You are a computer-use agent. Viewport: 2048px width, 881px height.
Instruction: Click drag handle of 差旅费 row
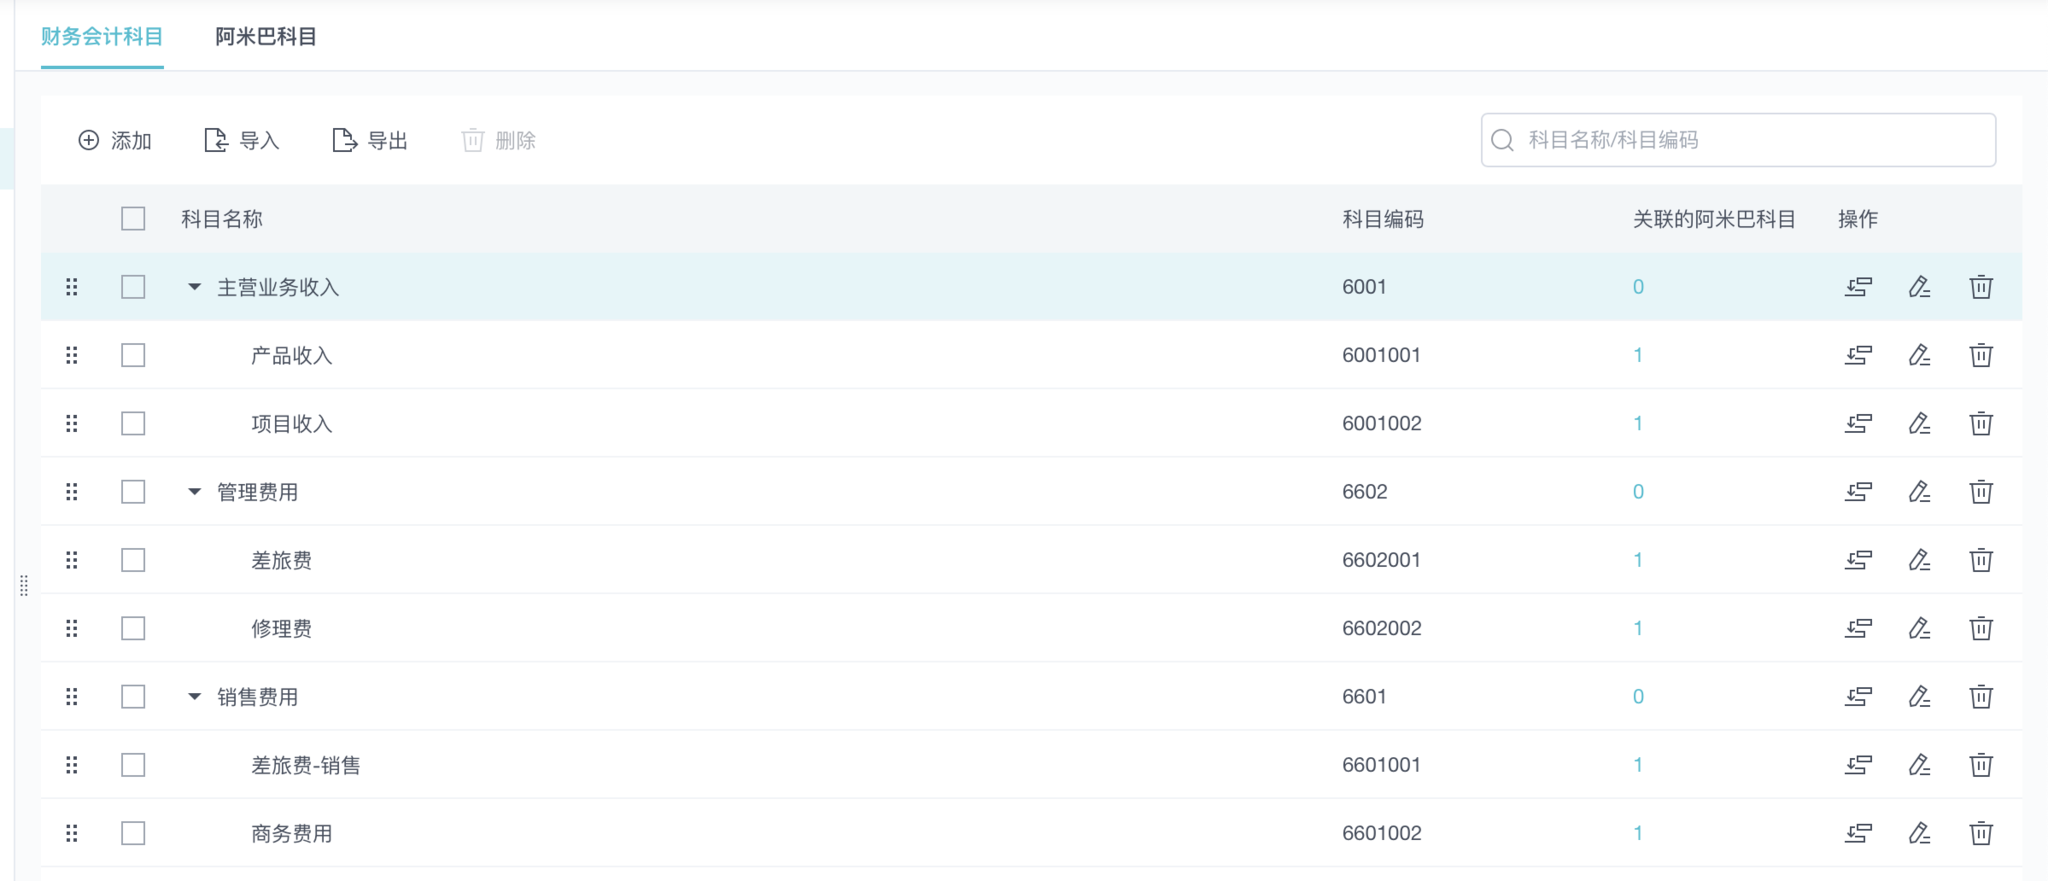point(72,560)
